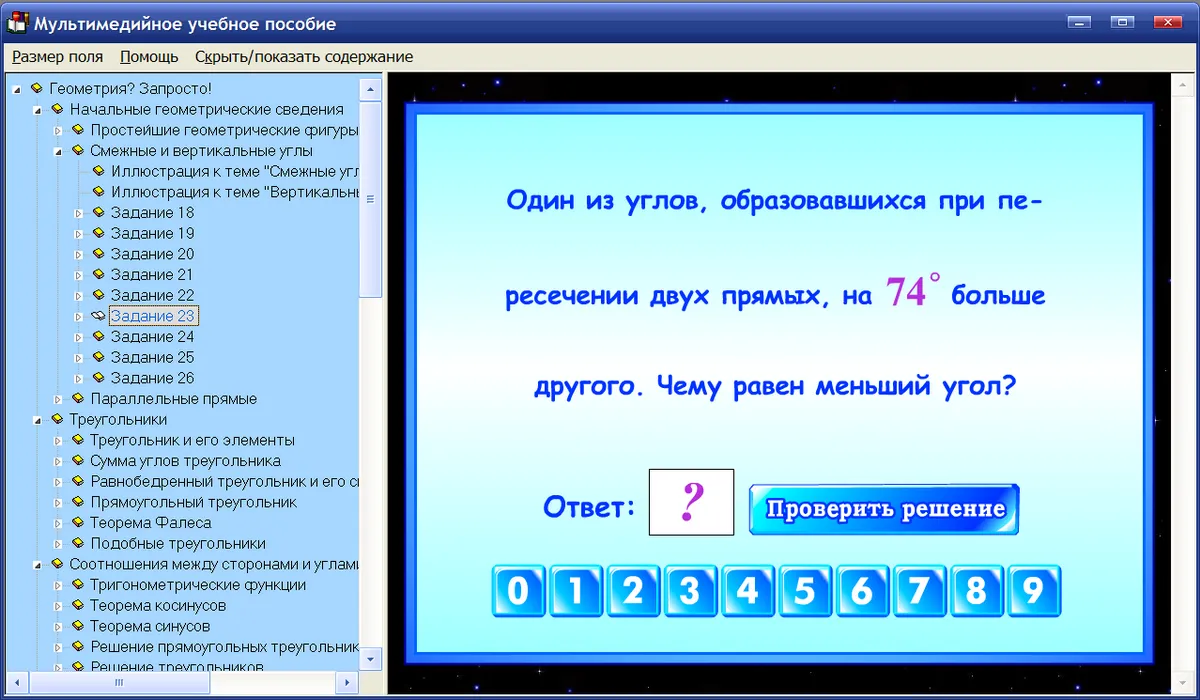Click book icon of Геометрия? Запросто!
This screenshot has height=700, width=1200.
(37, 88)
